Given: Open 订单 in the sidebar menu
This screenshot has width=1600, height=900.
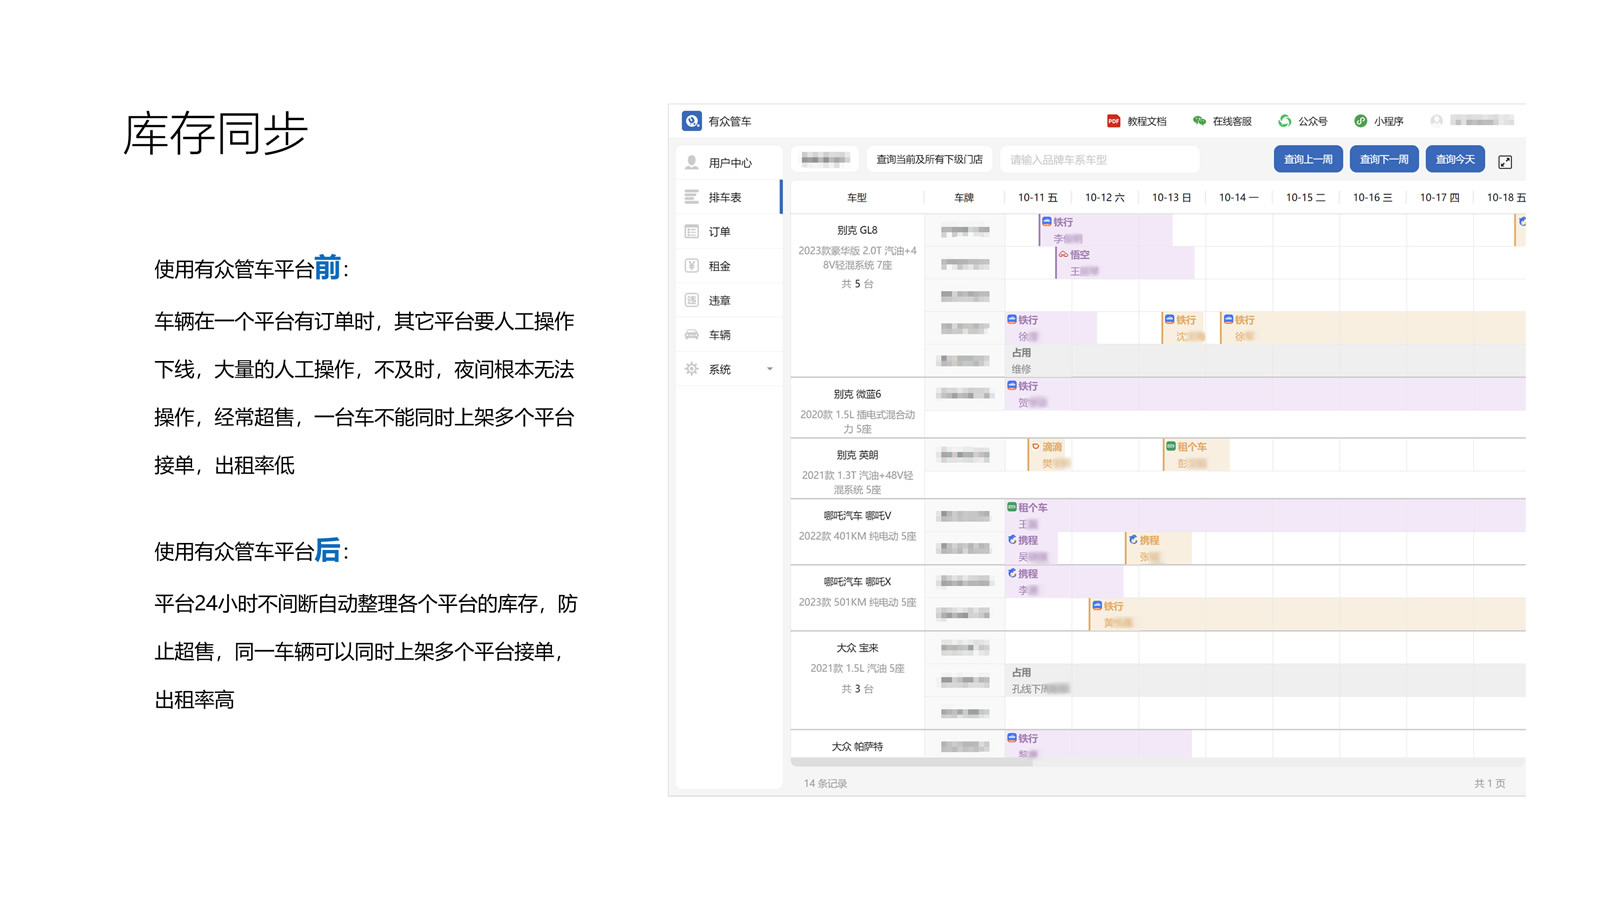Looking at the screenshot, I should point(719,232).
